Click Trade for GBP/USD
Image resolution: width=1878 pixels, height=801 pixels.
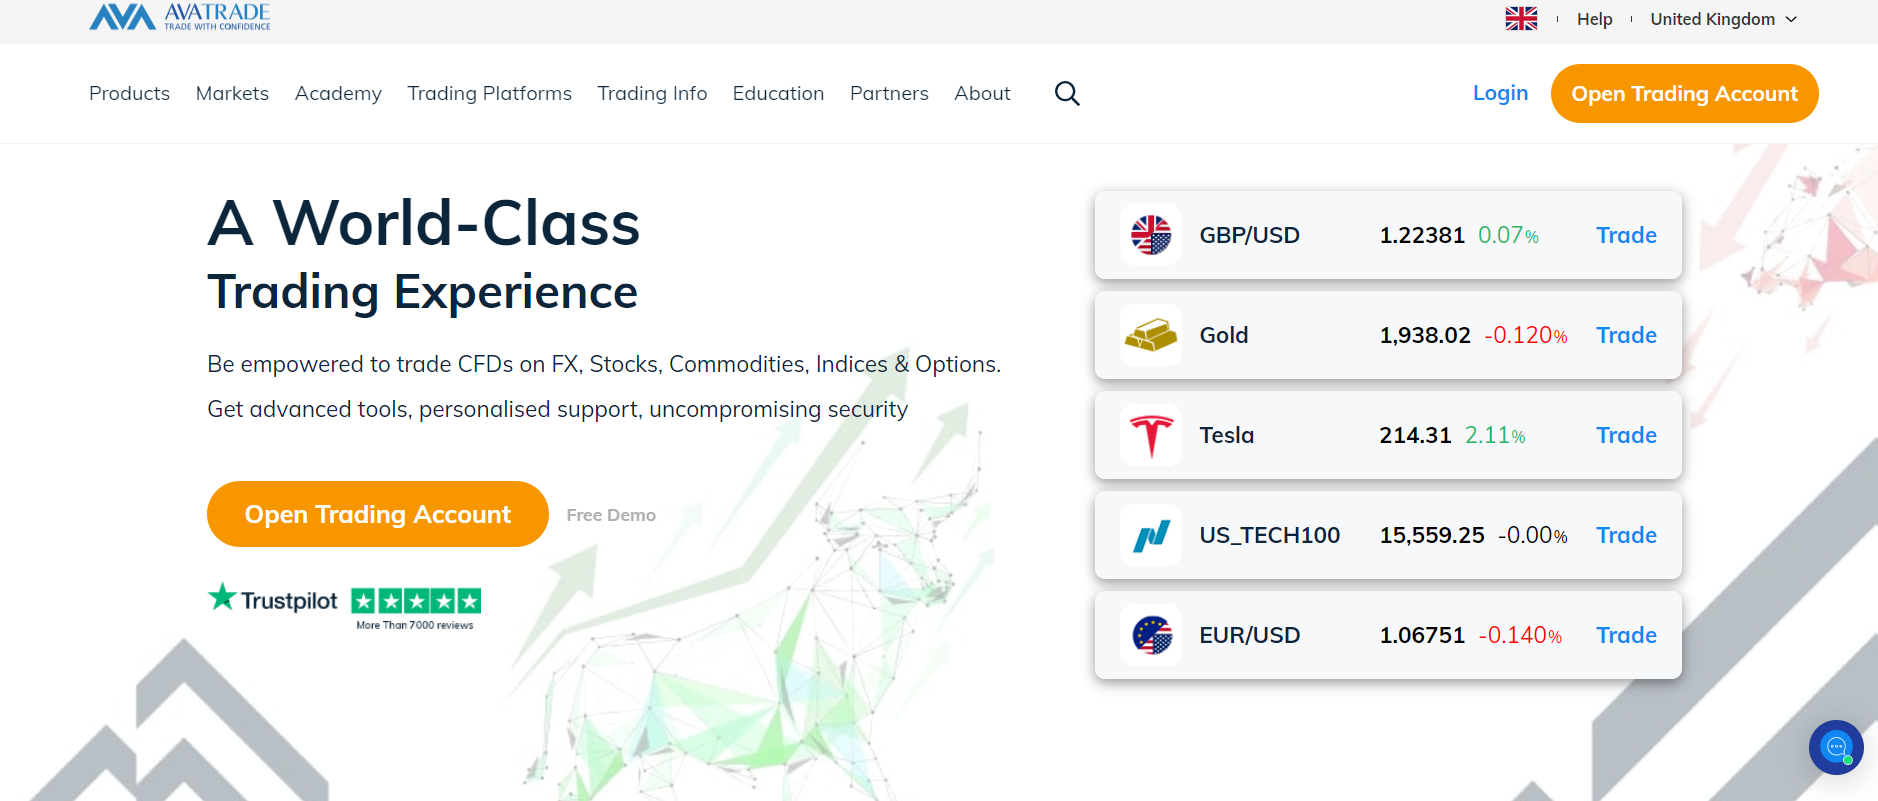tap(1626, 235)
